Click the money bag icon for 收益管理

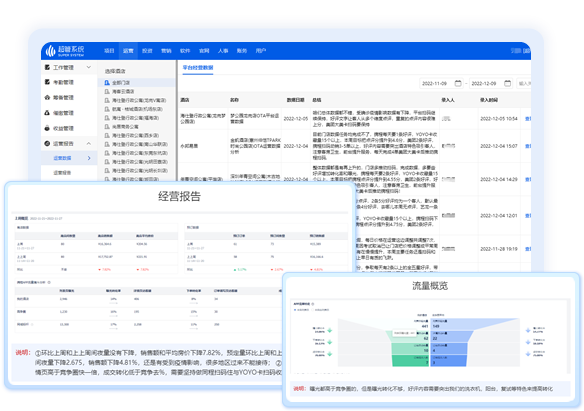point(47,128)
